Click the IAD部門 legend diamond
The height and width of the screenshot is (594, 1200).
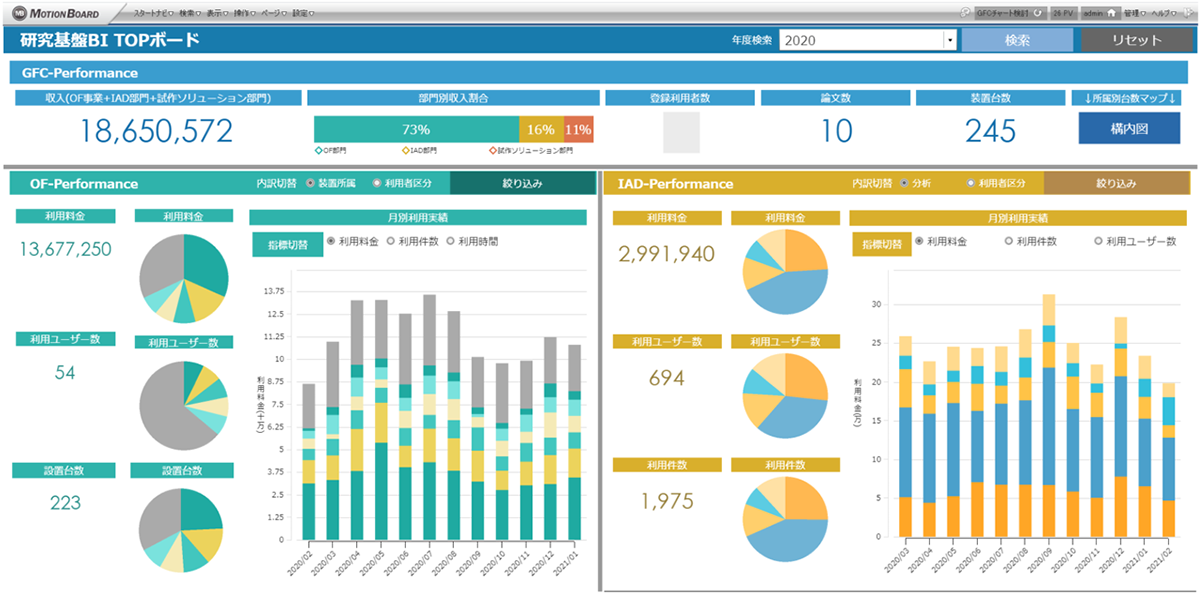point(407,150)
